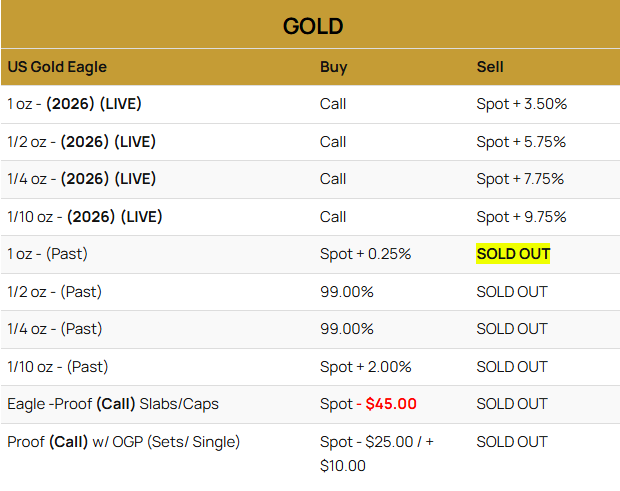Click the 1/10 oz (Past) row label
This screenshot has width=620, height=491.
coord(58,367)
